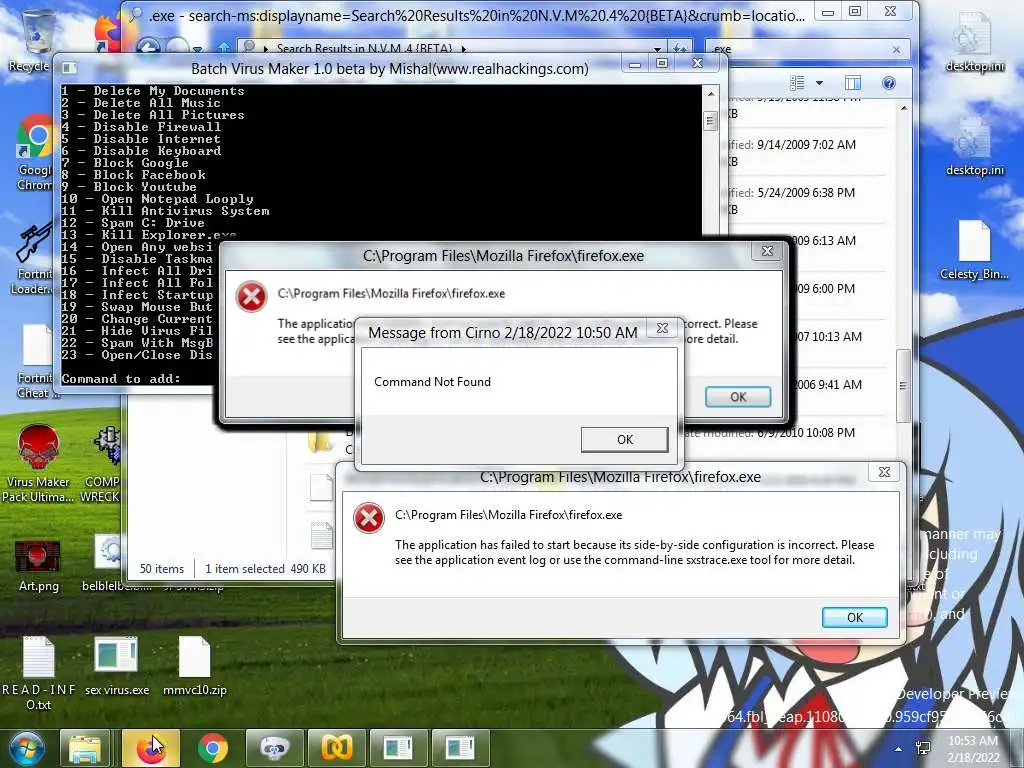
Task: Click the '1 item selected 490 KB' status text
Action: coord(265,569)
